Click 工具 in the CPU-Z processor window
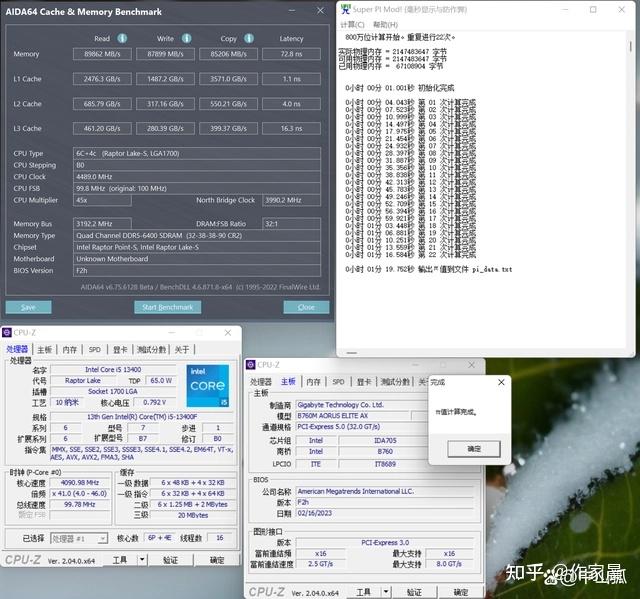640x599 pixels. click(120, 560)
